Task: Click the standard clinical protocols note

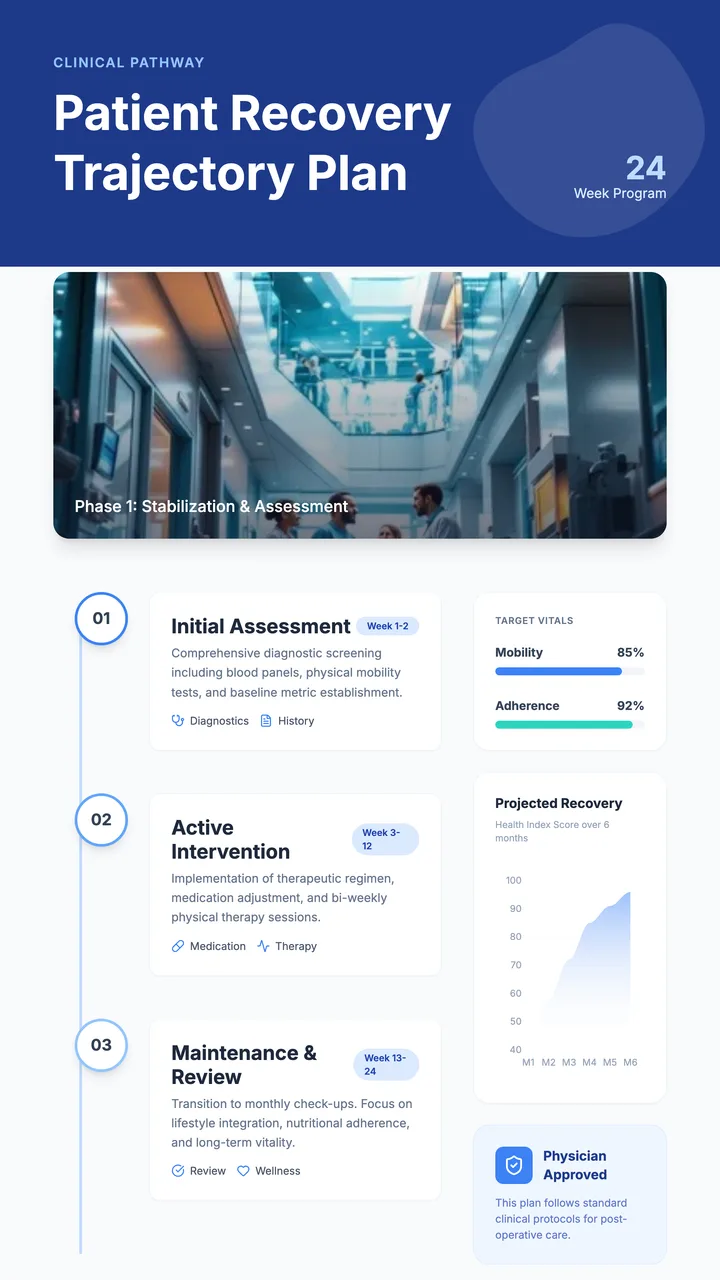Action: pyautogui.click(x=562, y=1219)
